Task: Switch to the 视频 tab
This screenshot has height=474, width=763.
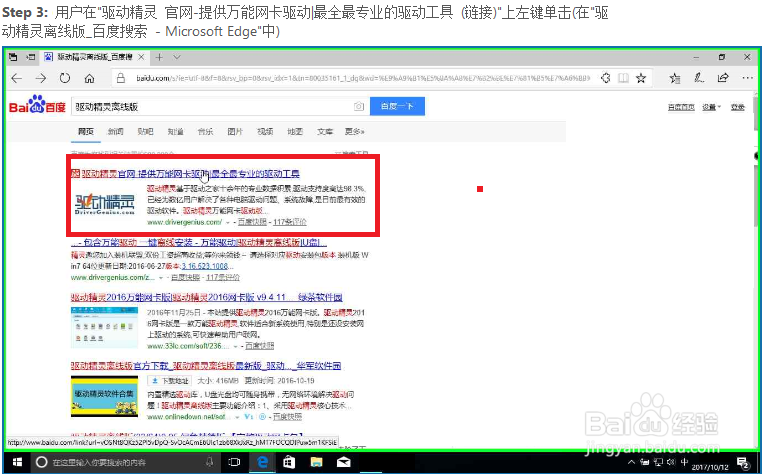Action: pyautogui.click(x=265, y=131)
